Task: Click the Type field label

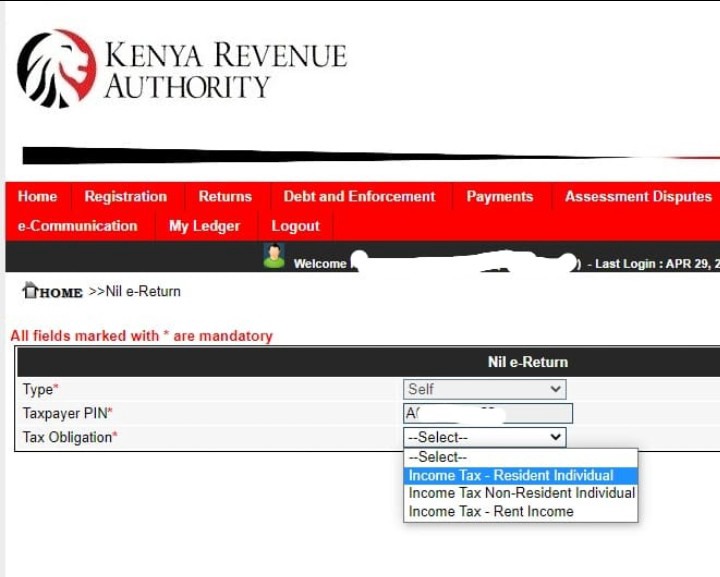Action: [x=40, y=389]
